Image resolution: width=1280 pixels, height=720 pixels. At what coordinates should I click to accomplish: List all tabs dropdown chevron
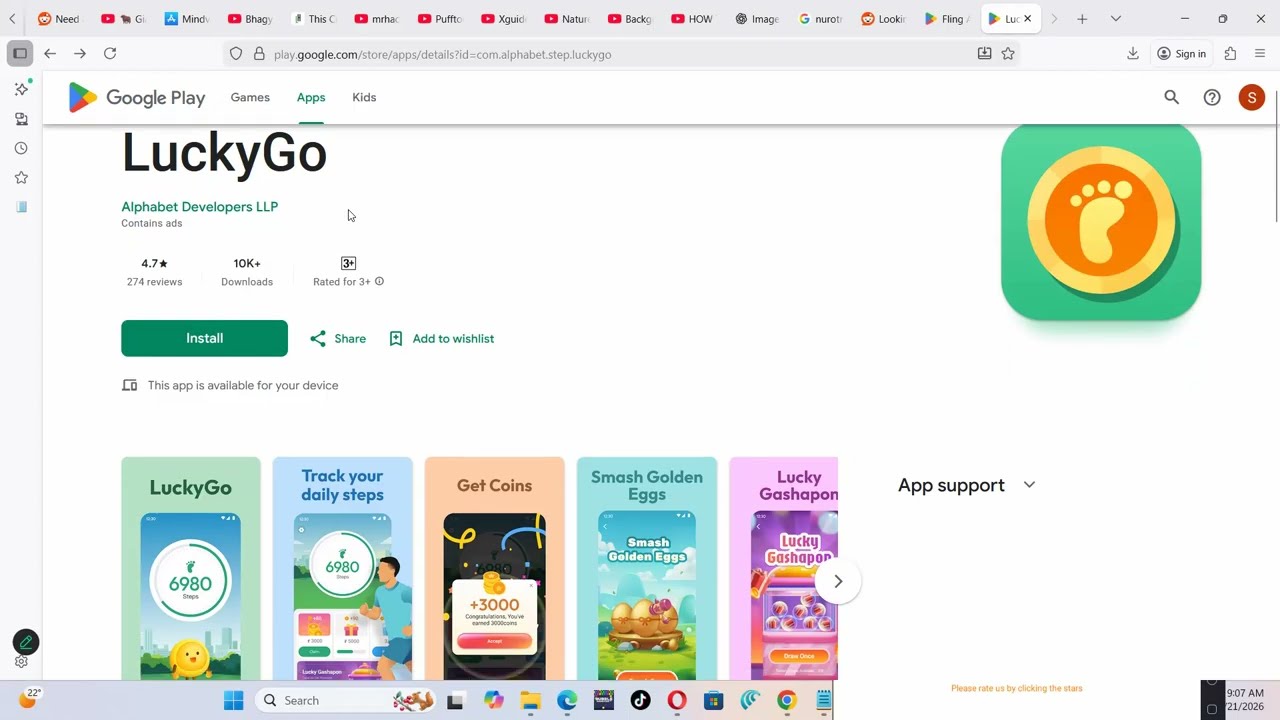tap(1116, 19)
